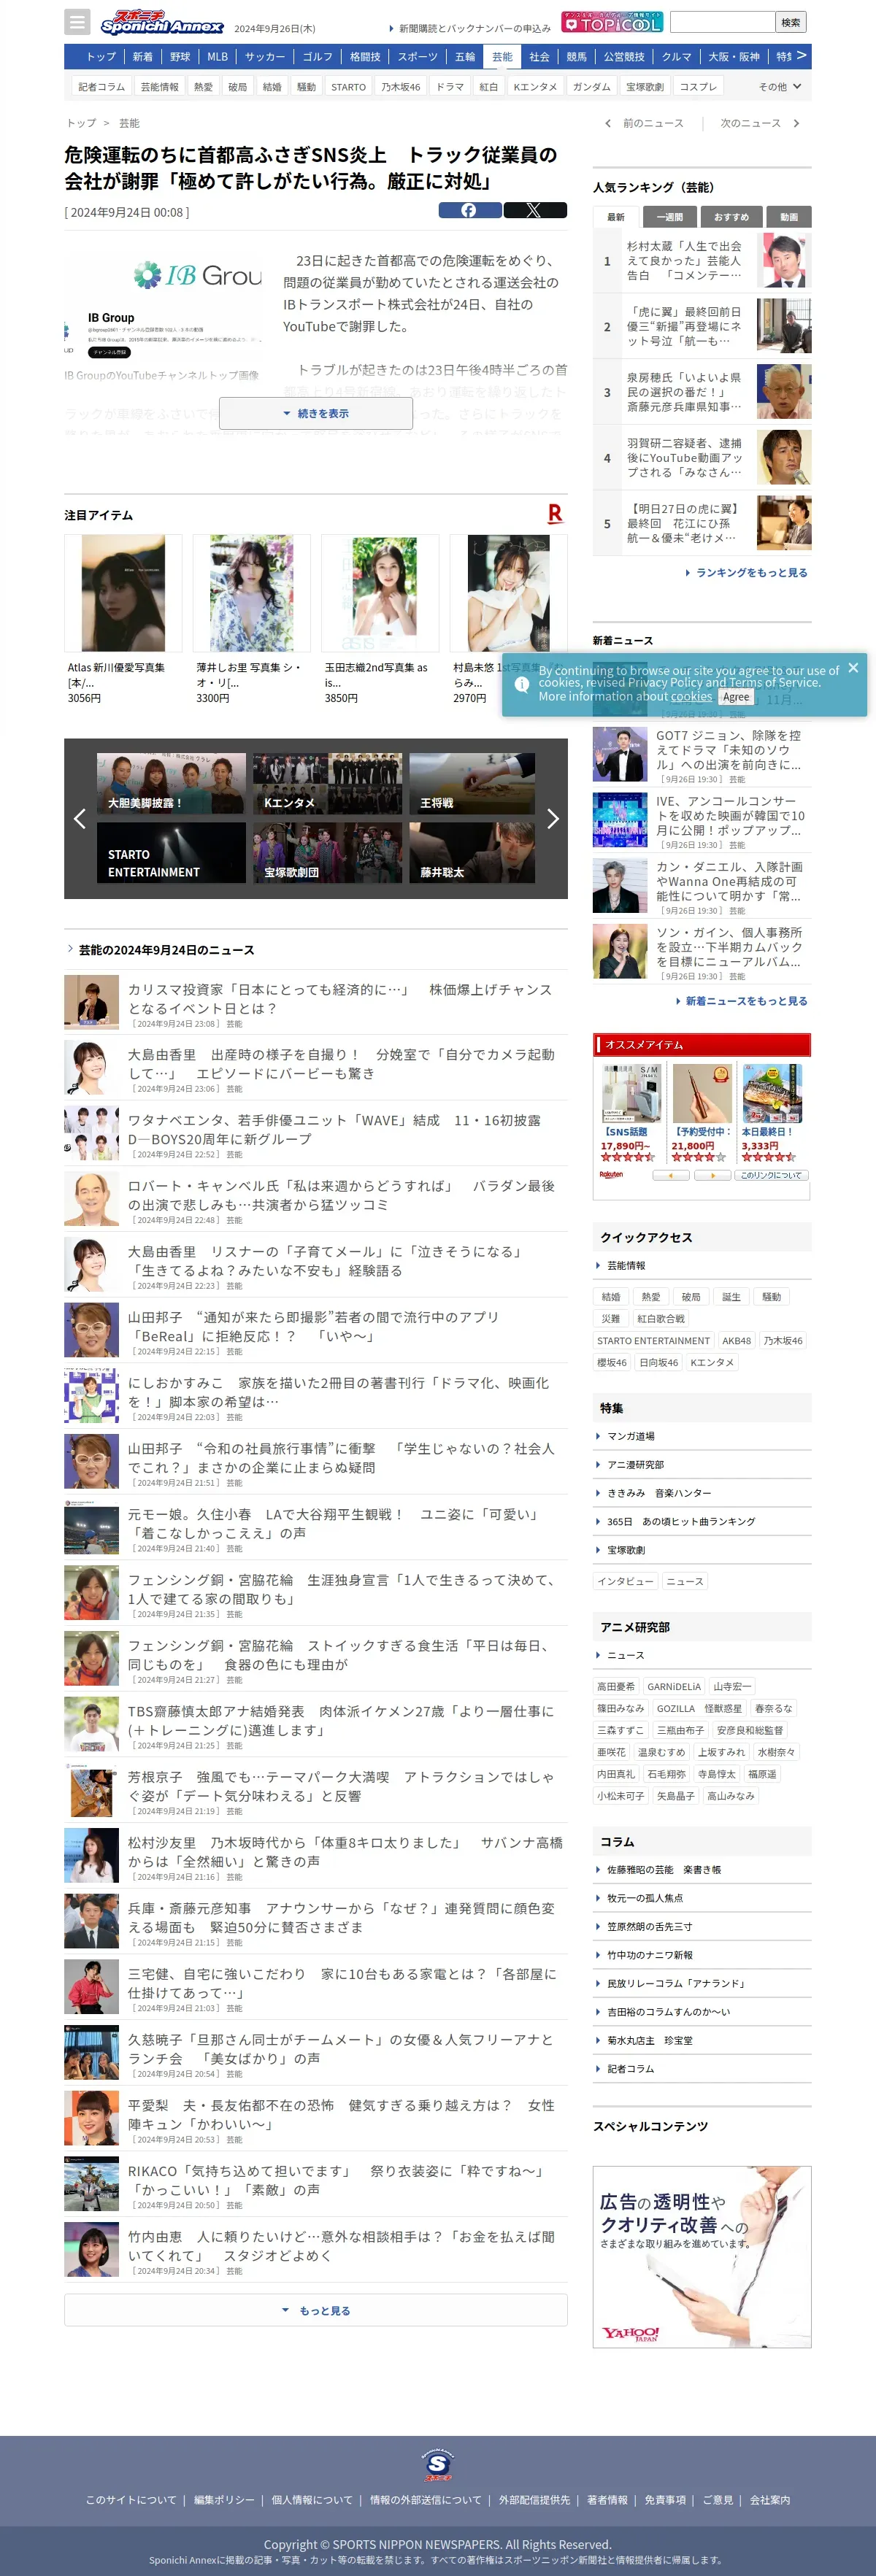
Task: Open 牧元一の孤人焦点 column link
Action: [x=645, y=1898]
